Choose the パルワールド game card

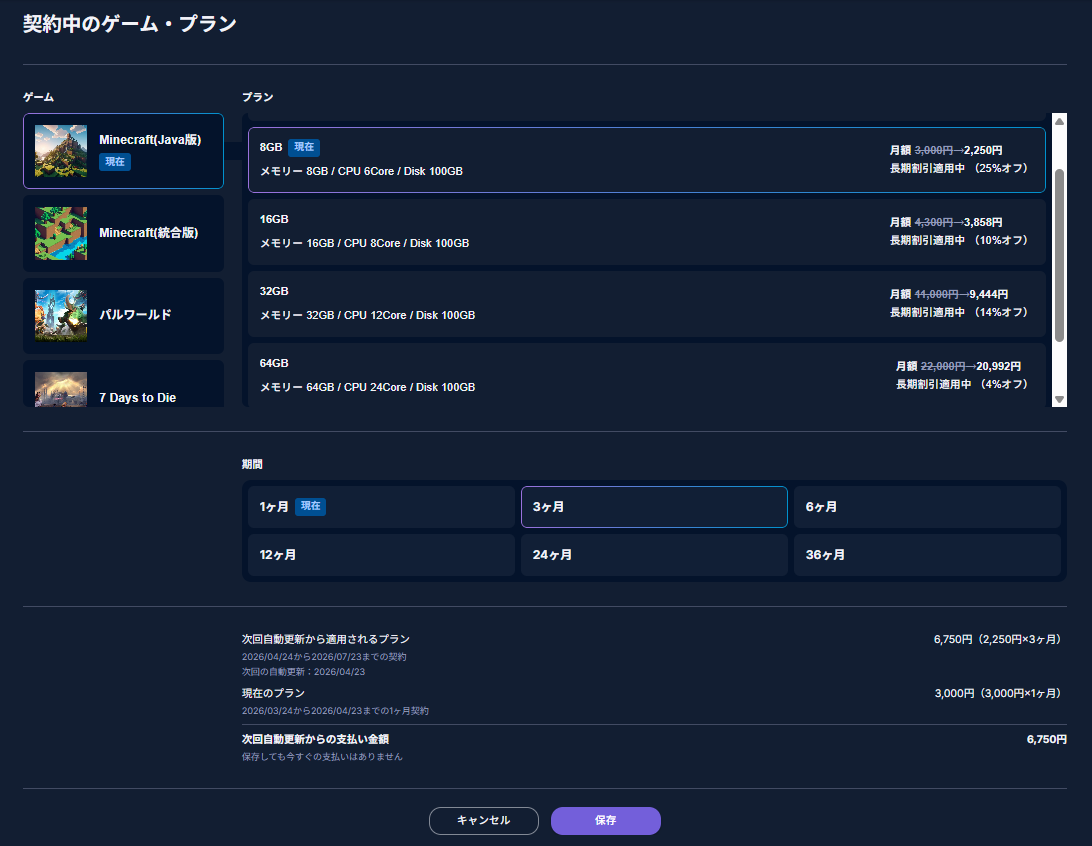coord(123,315)
